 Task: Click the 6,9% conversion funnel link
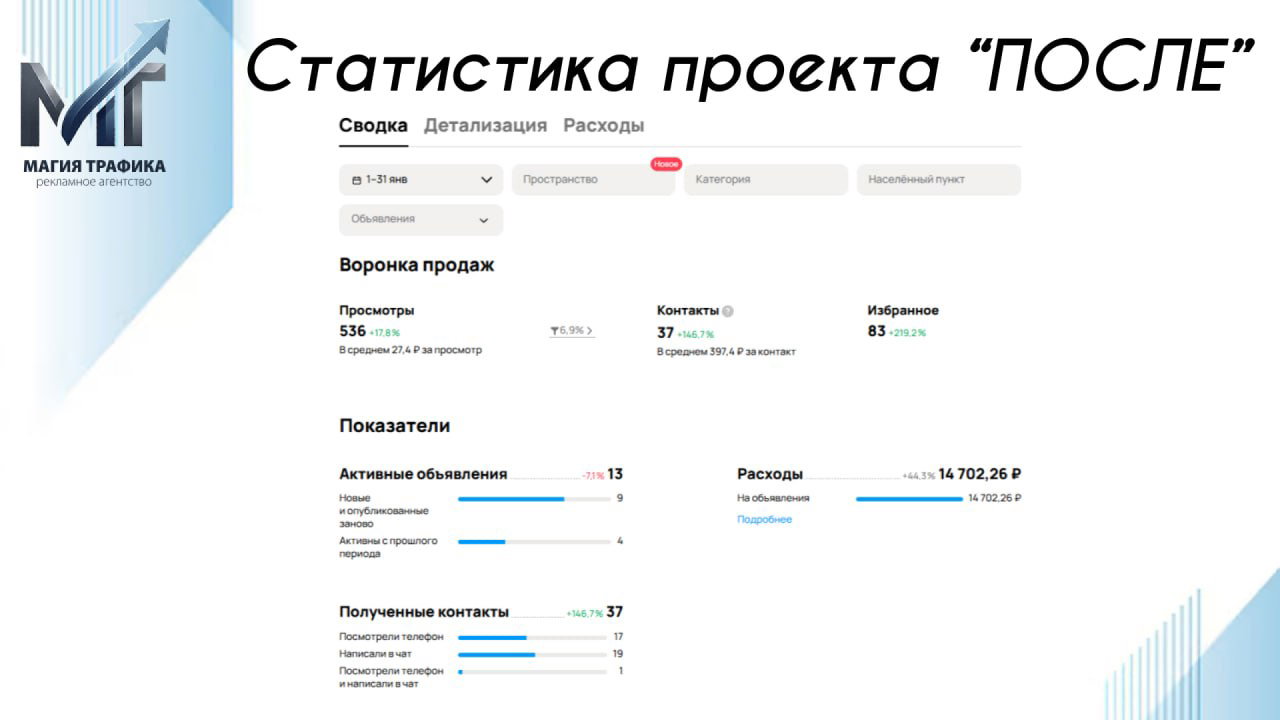click(x=572, y=331)
